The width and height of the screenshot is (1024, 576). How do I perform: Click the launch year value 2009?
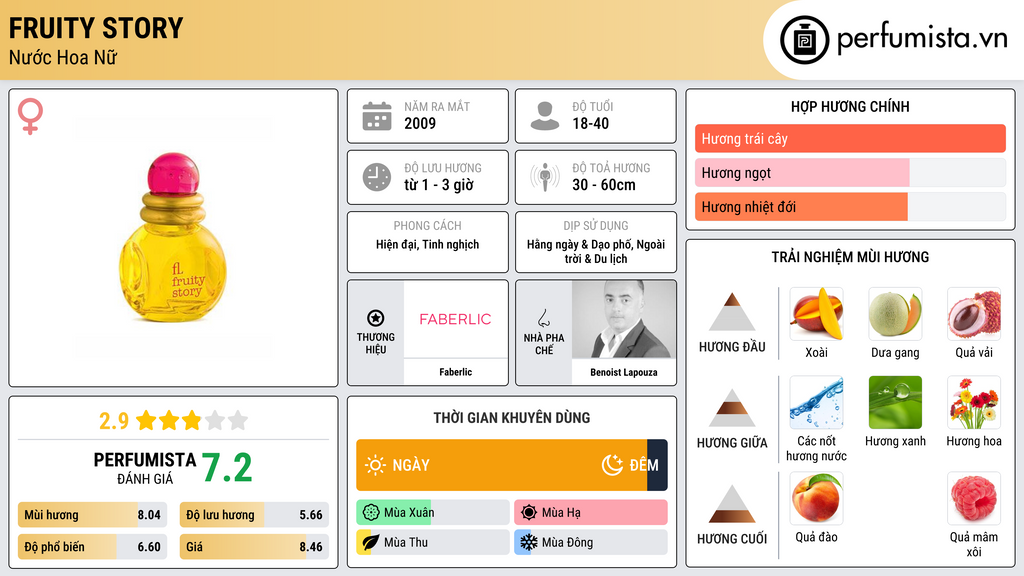click(x=420, y=123)
